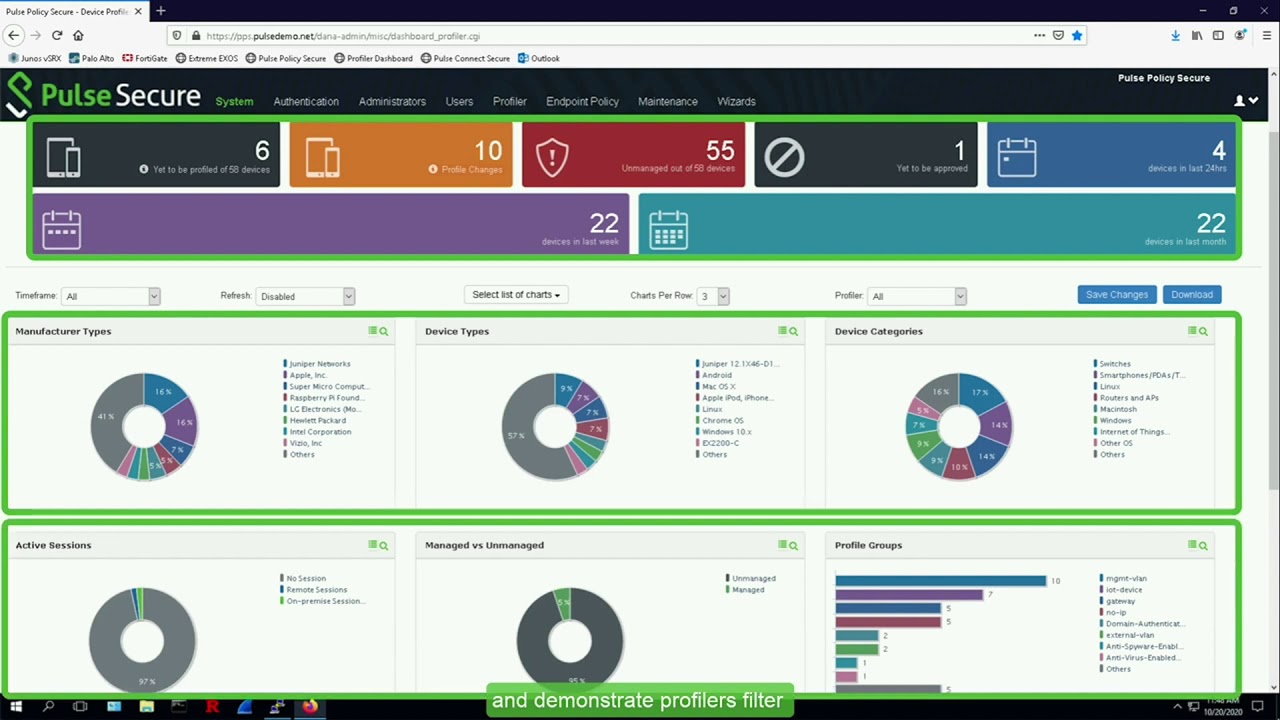Image resolution: width=1280 pixels, height=720 pixels.
Task: Click the Remote Sessions legend entry
Action: 314,590
